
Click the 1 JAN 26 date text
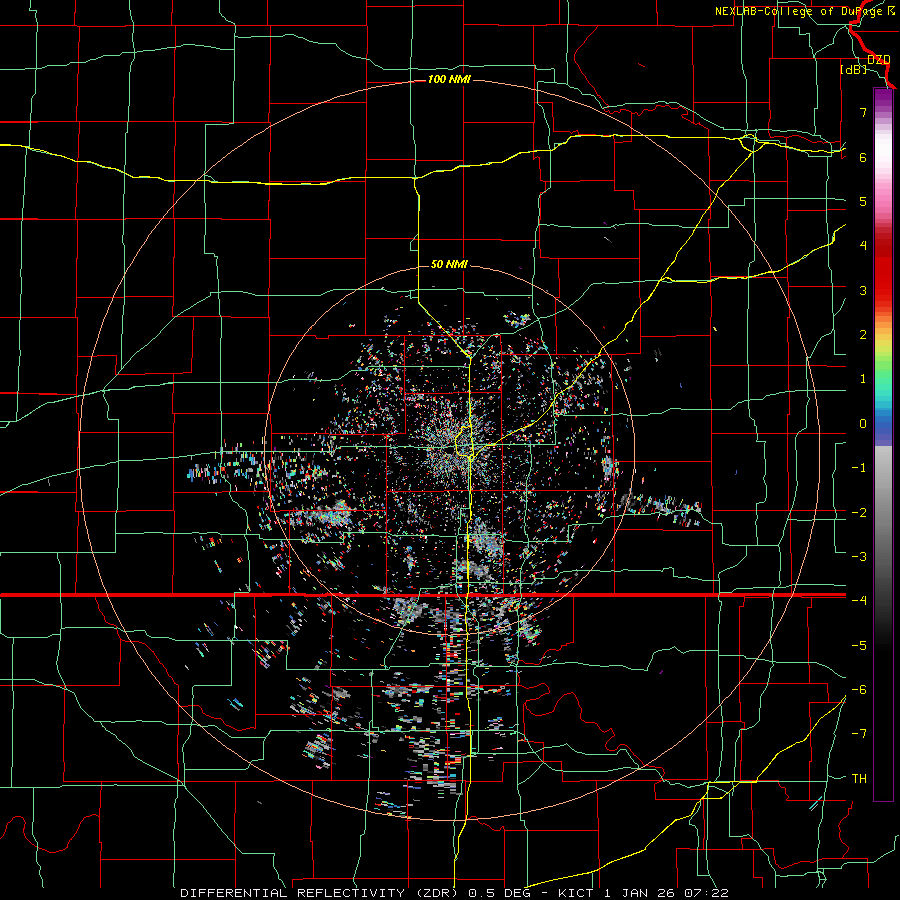642,893
